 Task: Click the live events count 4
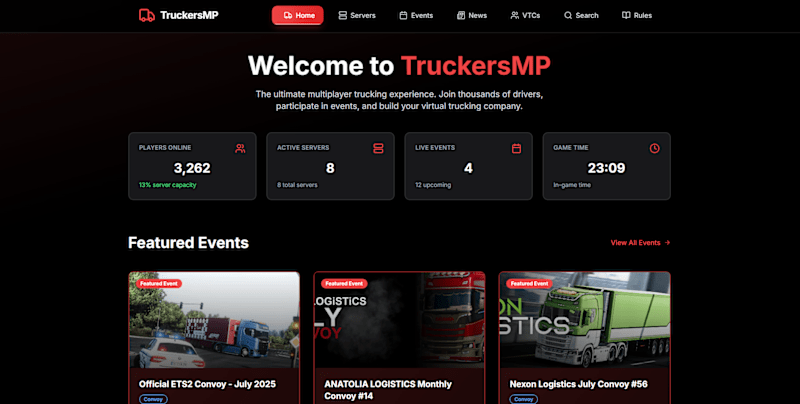468,168
